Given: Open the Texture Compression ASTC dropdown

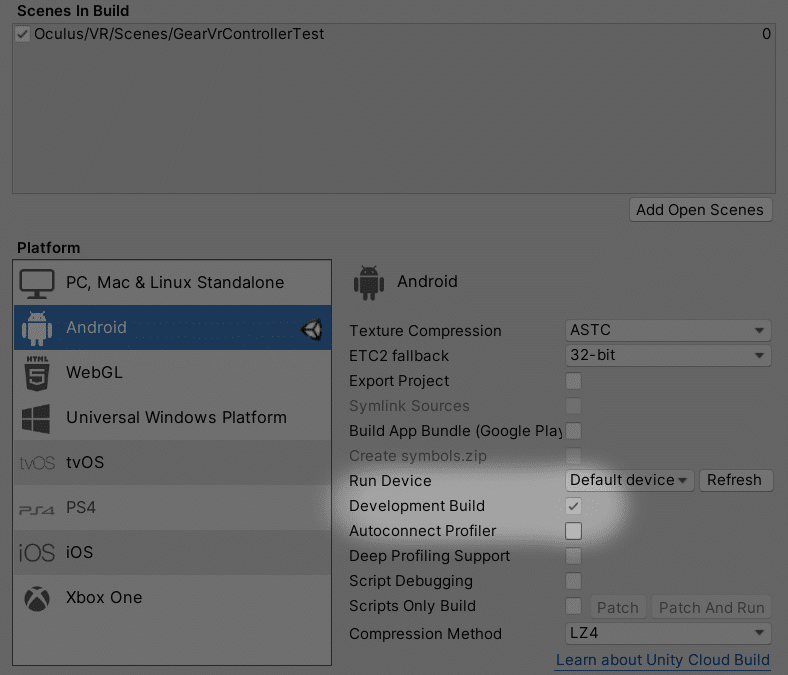Looking at the screenshot, I should [x=668, y=331].
